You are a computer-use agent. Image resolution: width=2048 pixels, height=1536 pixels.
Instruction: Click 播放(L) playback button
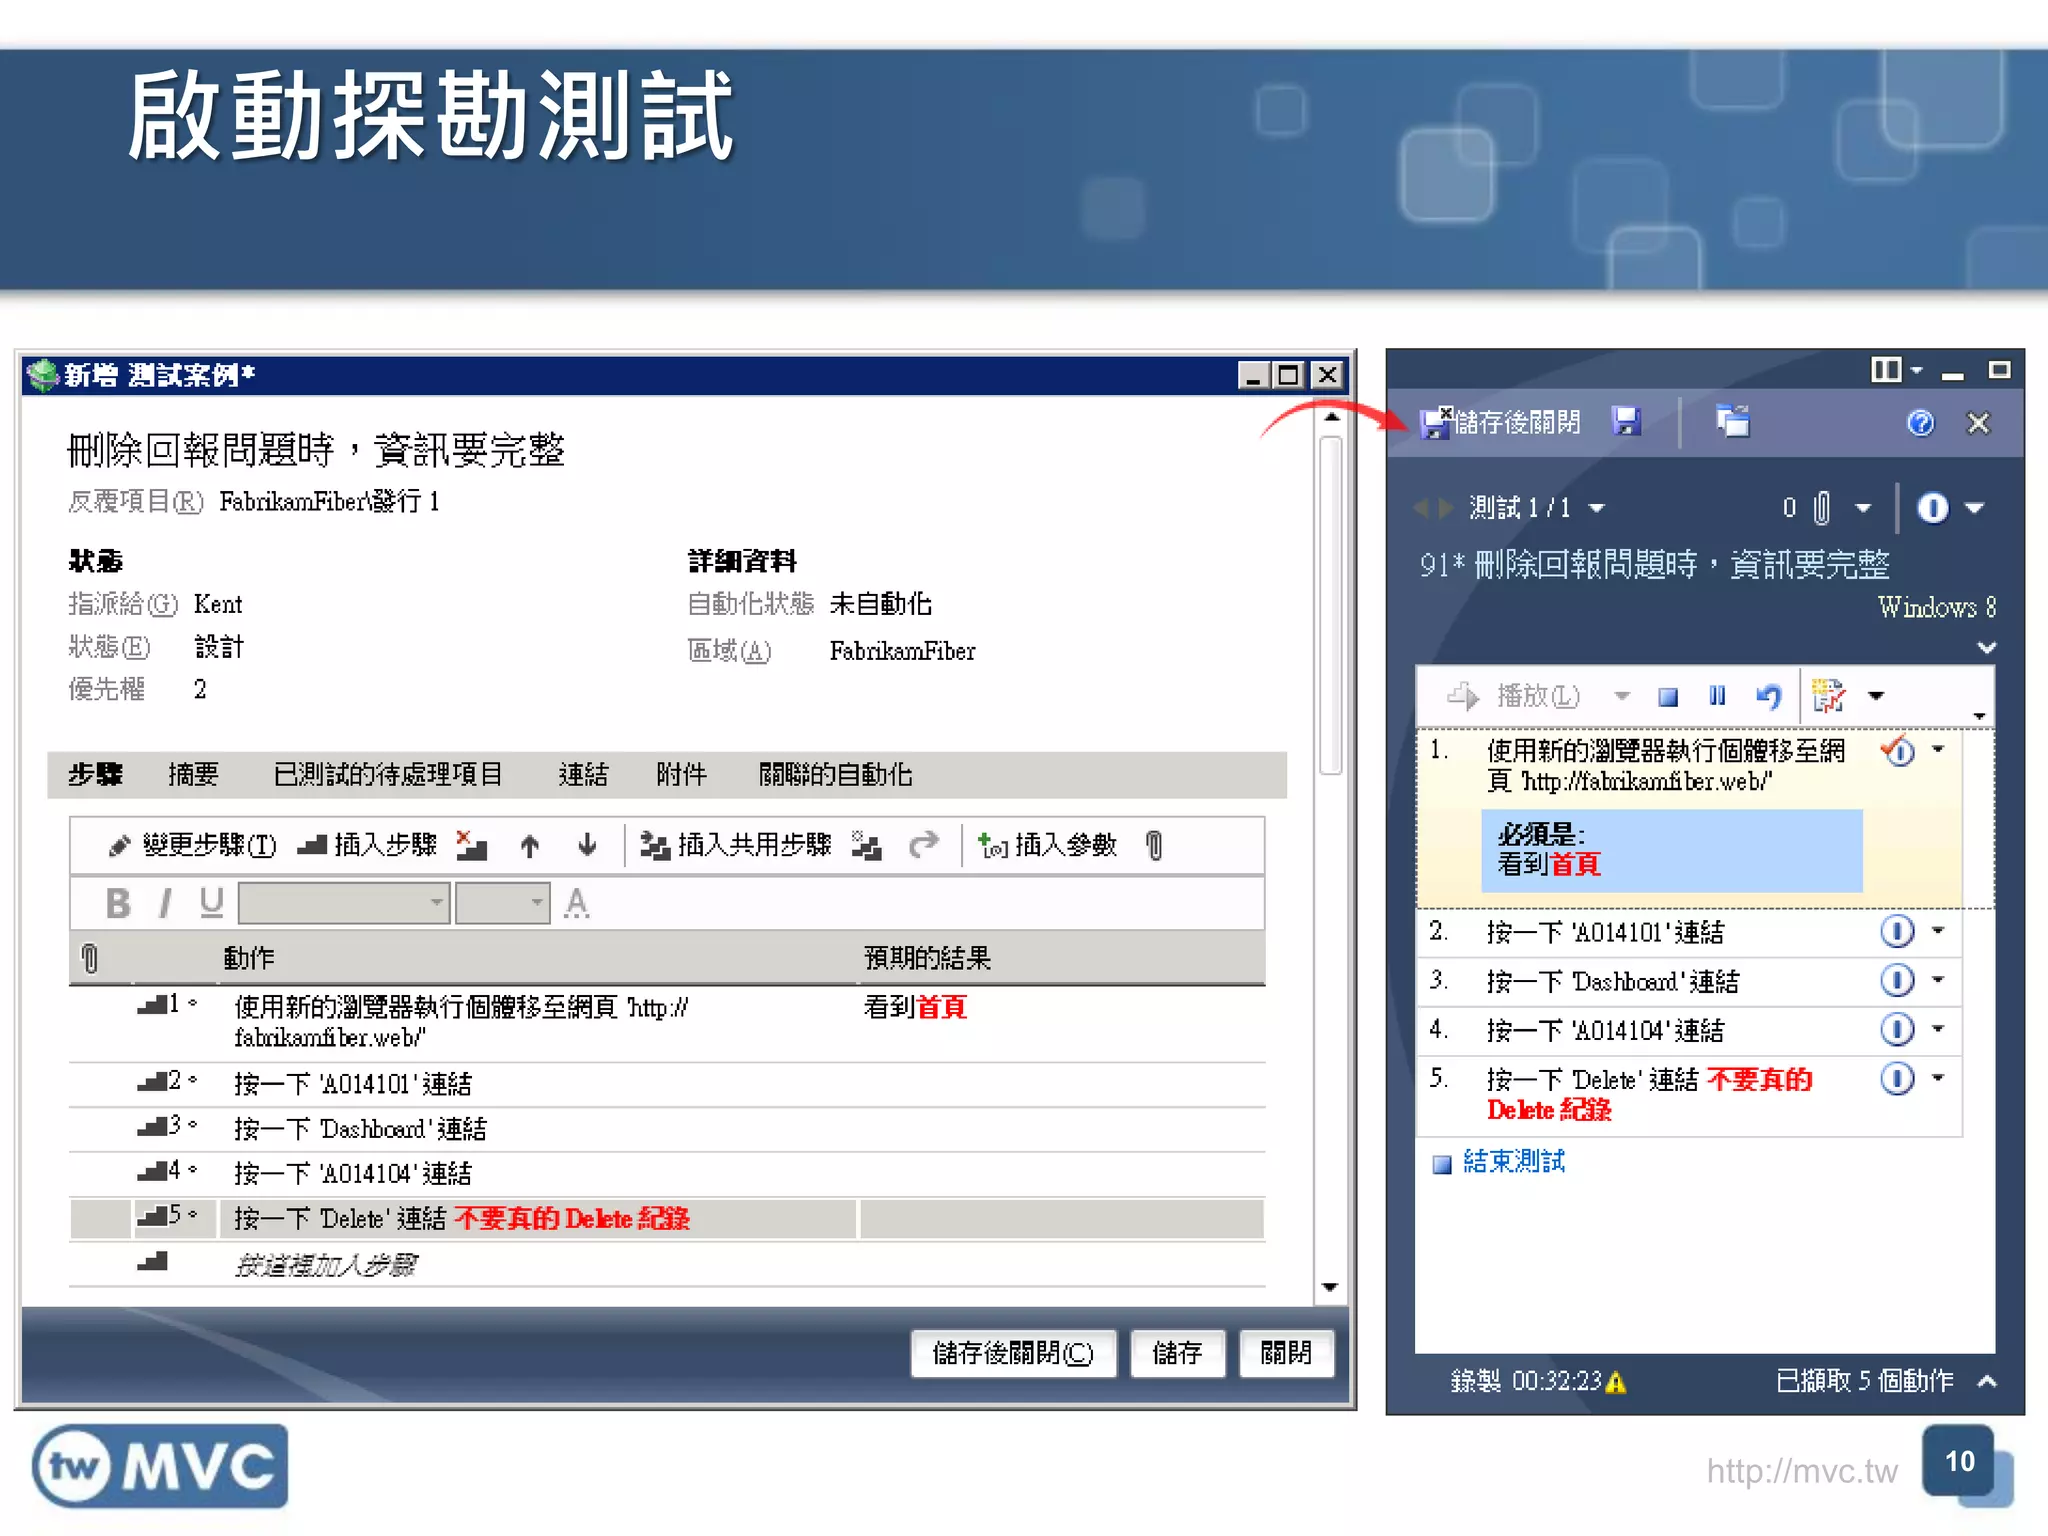pos(1513,696)
